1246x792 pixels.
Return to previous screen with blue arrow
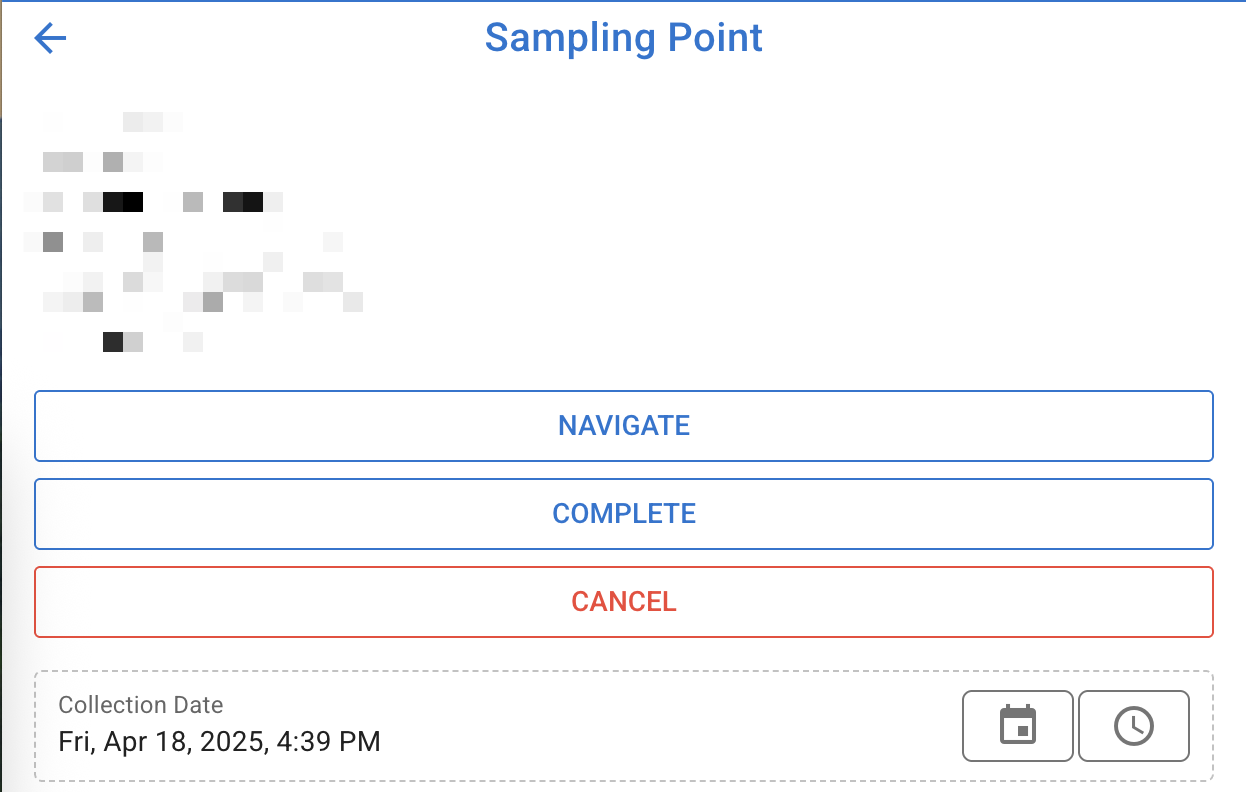point(50,39)
